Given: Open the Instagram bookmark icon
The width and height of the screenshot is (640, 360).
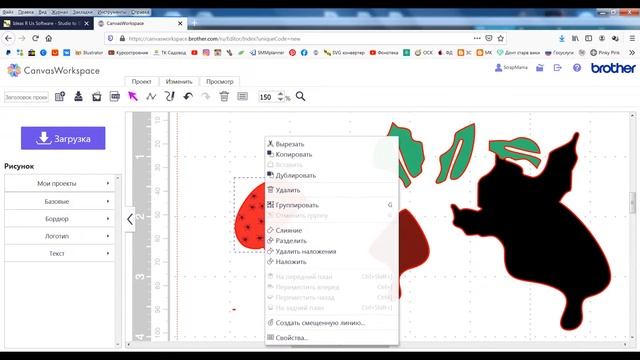Looking at the screenshot, I should coord(206,53).
